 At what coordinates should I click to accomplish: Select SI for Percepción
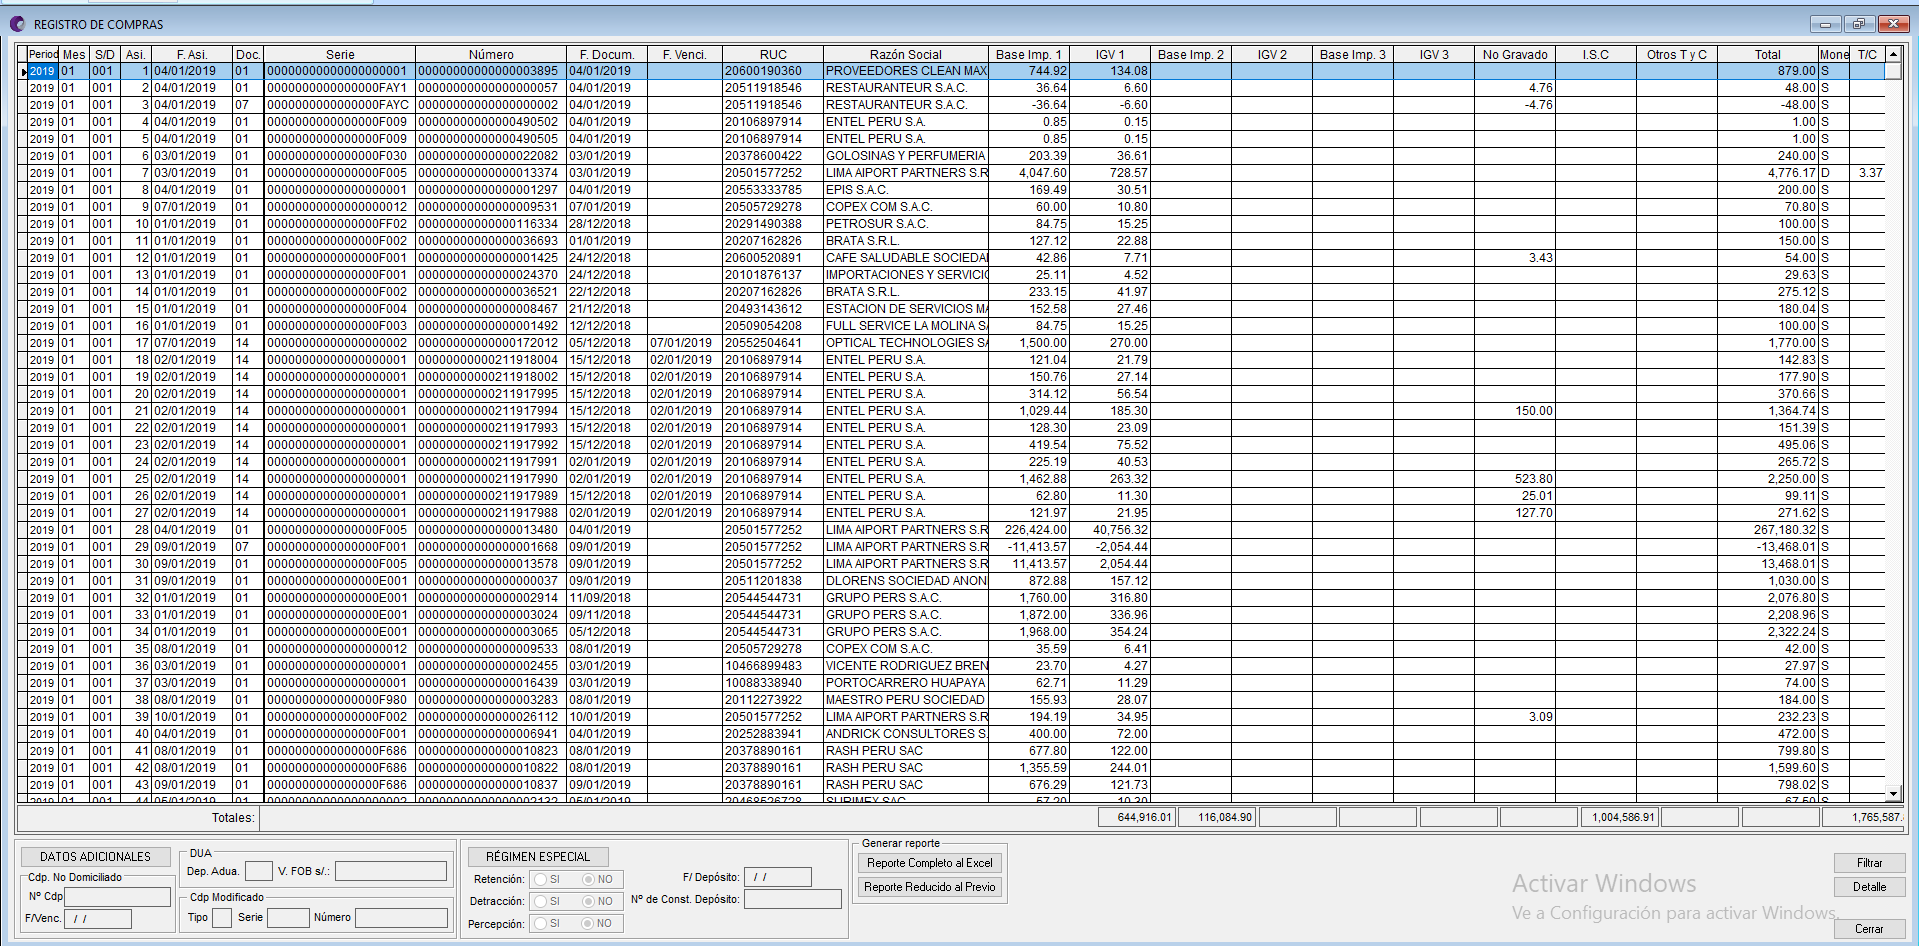540,924
